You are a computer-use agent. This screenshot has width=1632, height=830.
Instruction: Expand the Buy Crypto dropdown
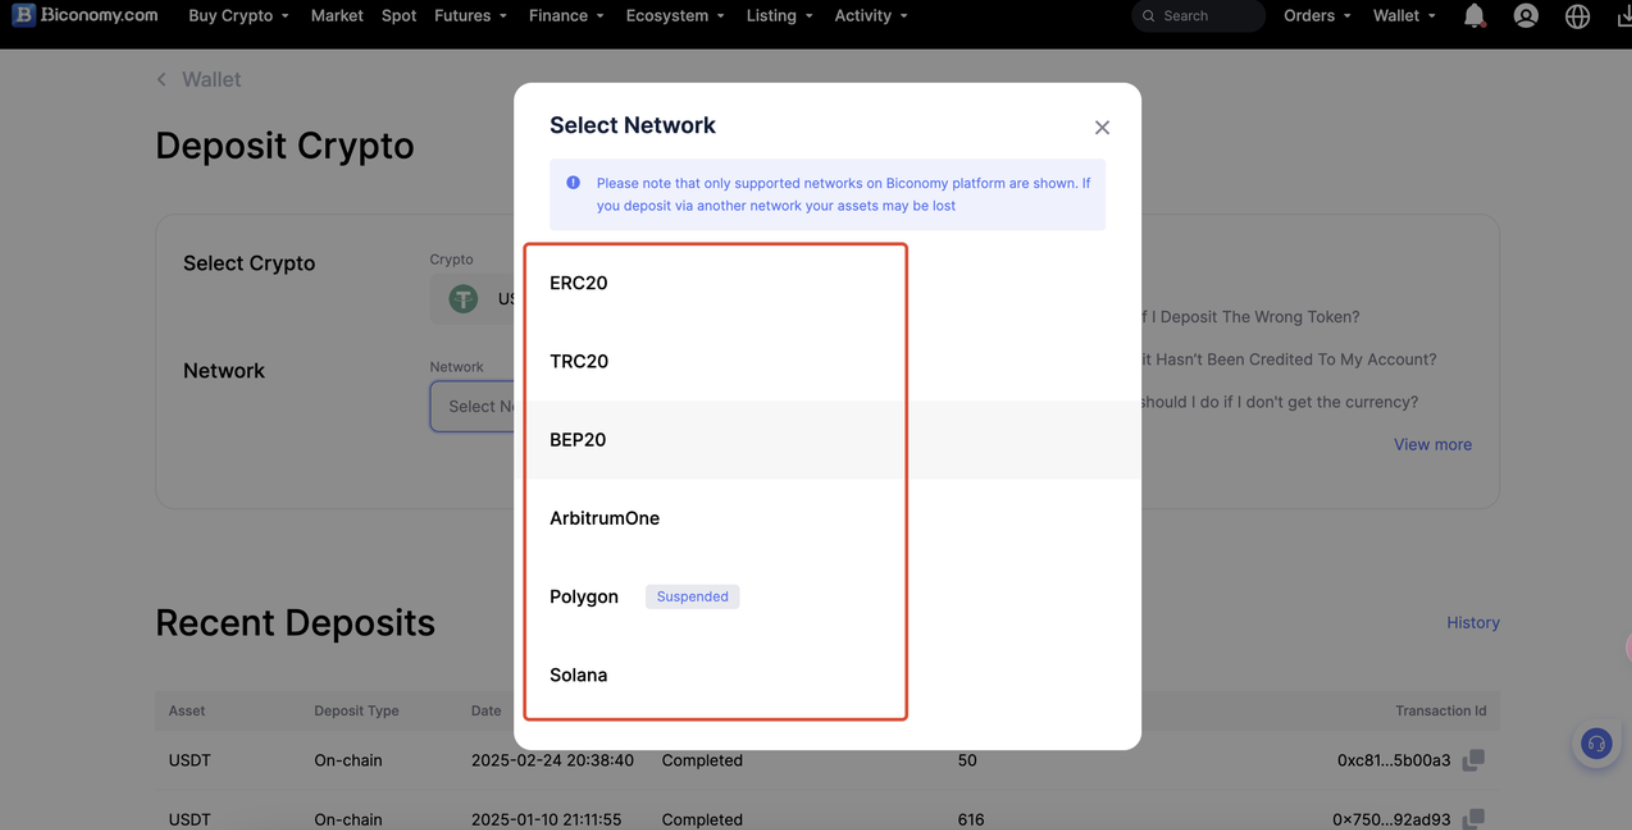tap(238, 16)
